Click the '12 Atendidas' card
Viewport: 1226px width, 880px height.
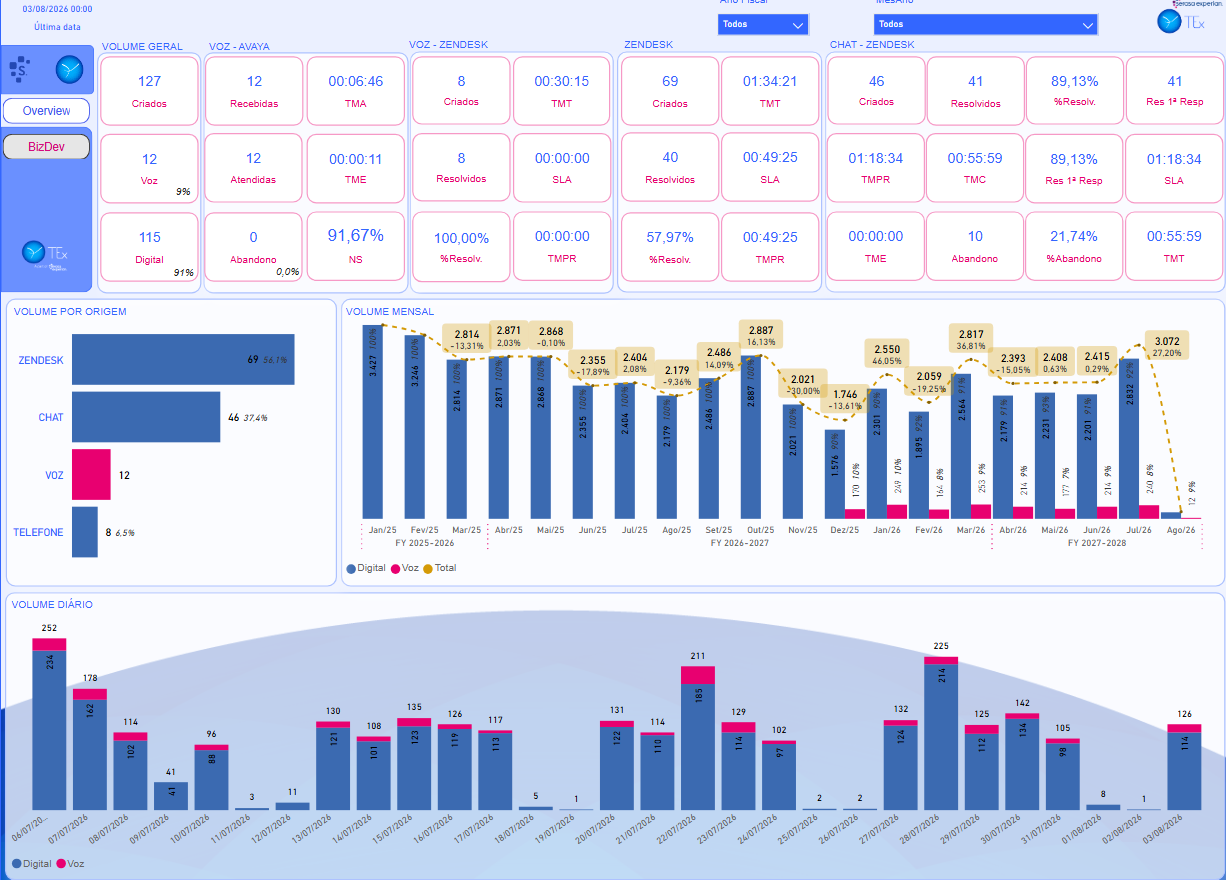(x=254, y=169)
